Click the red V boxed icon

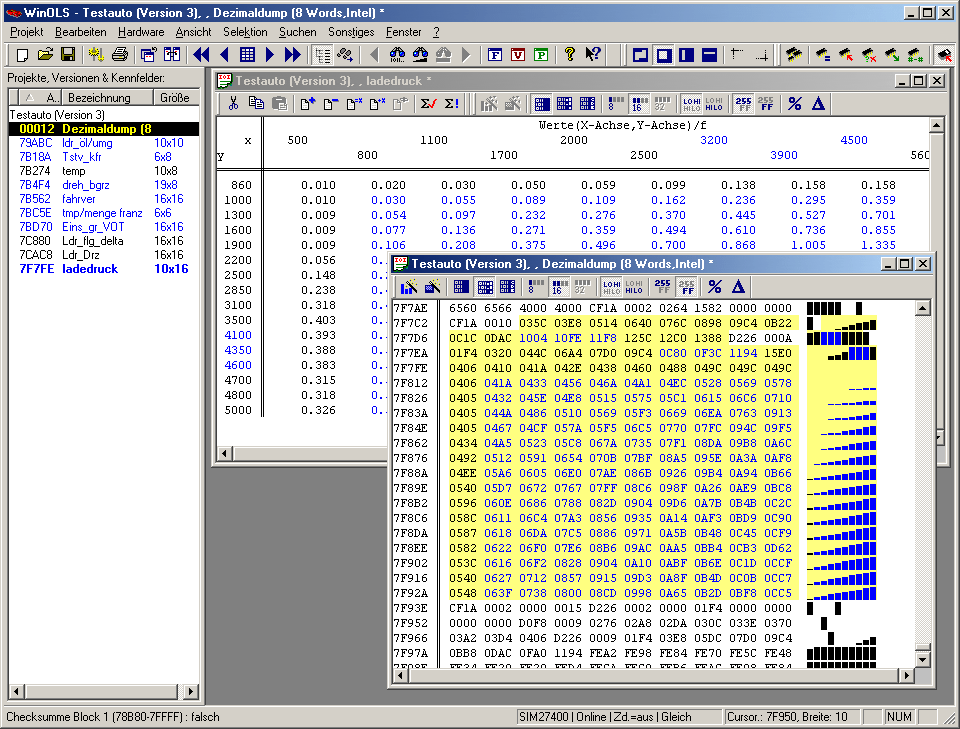(x=518, y=55)
